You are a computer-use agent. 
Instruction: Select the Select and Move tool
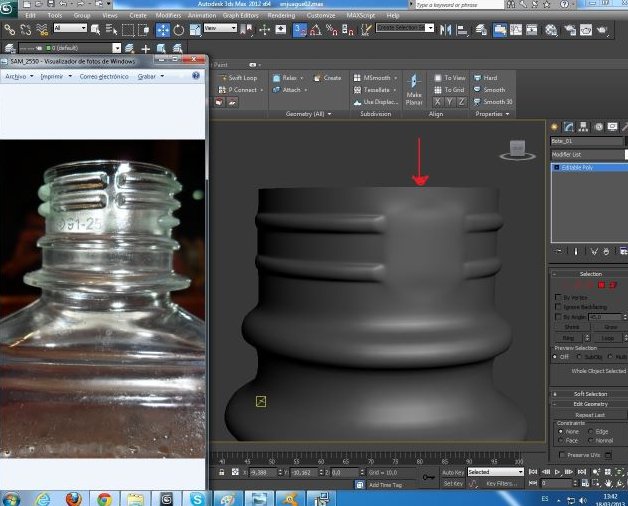163,30
